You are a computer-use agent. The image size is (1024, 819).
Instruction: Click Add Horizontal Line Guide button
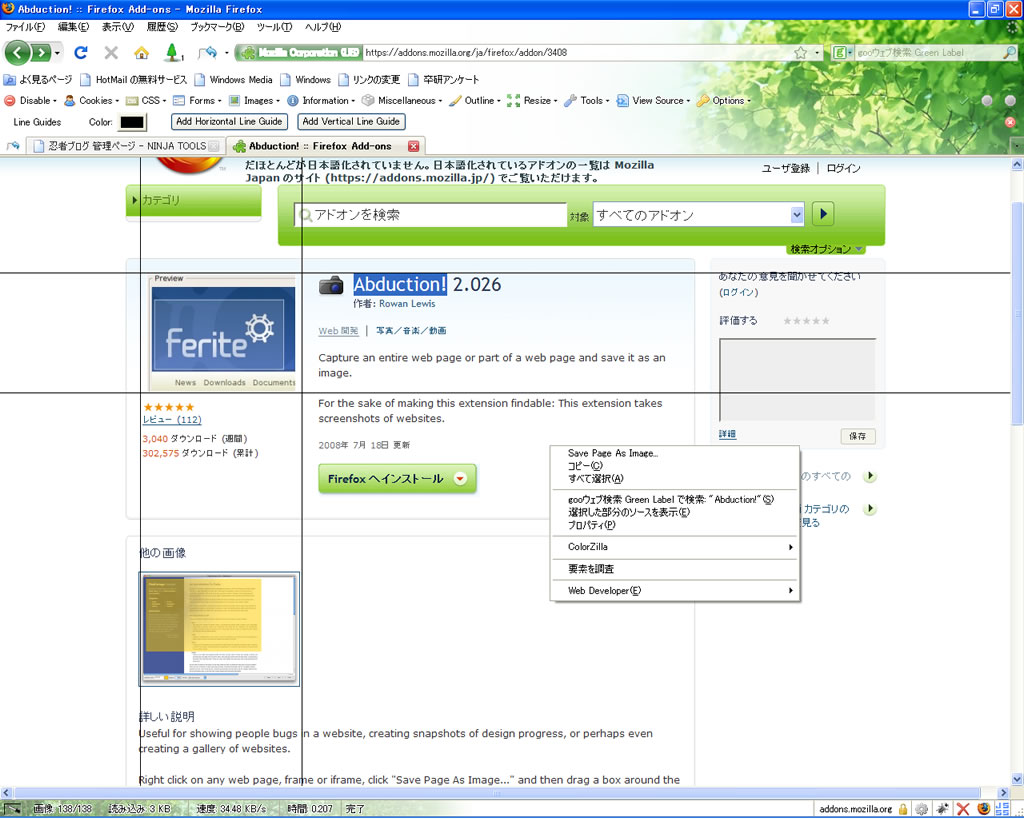(229, 121)
